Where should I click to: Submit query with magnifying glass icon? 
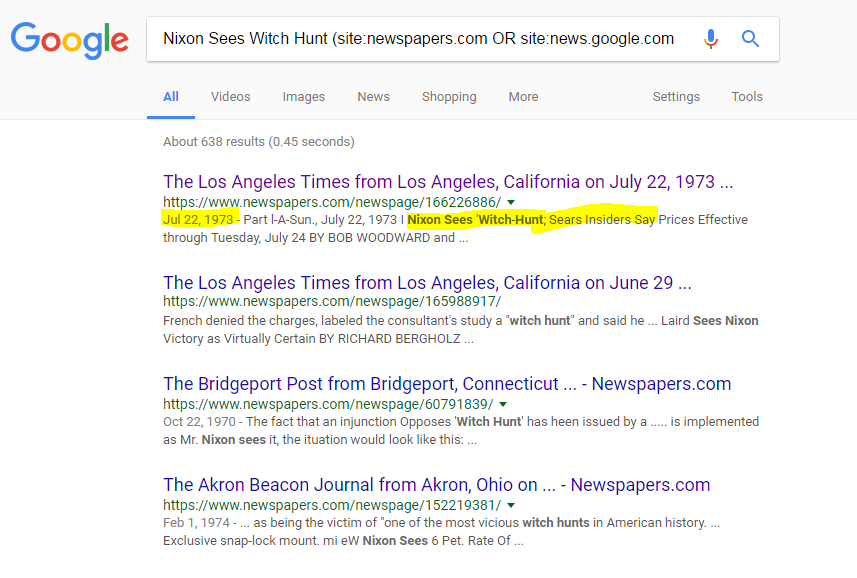point(750,39)
